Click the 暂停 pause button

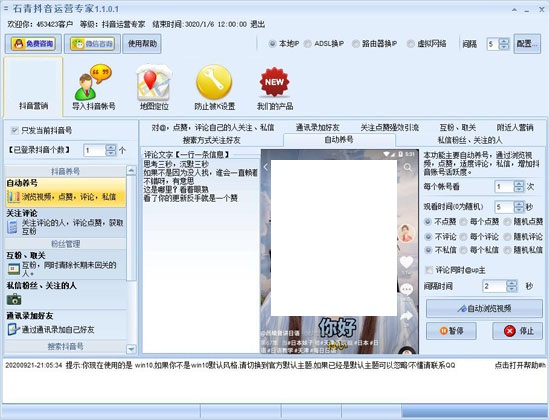tap(451, 331)
